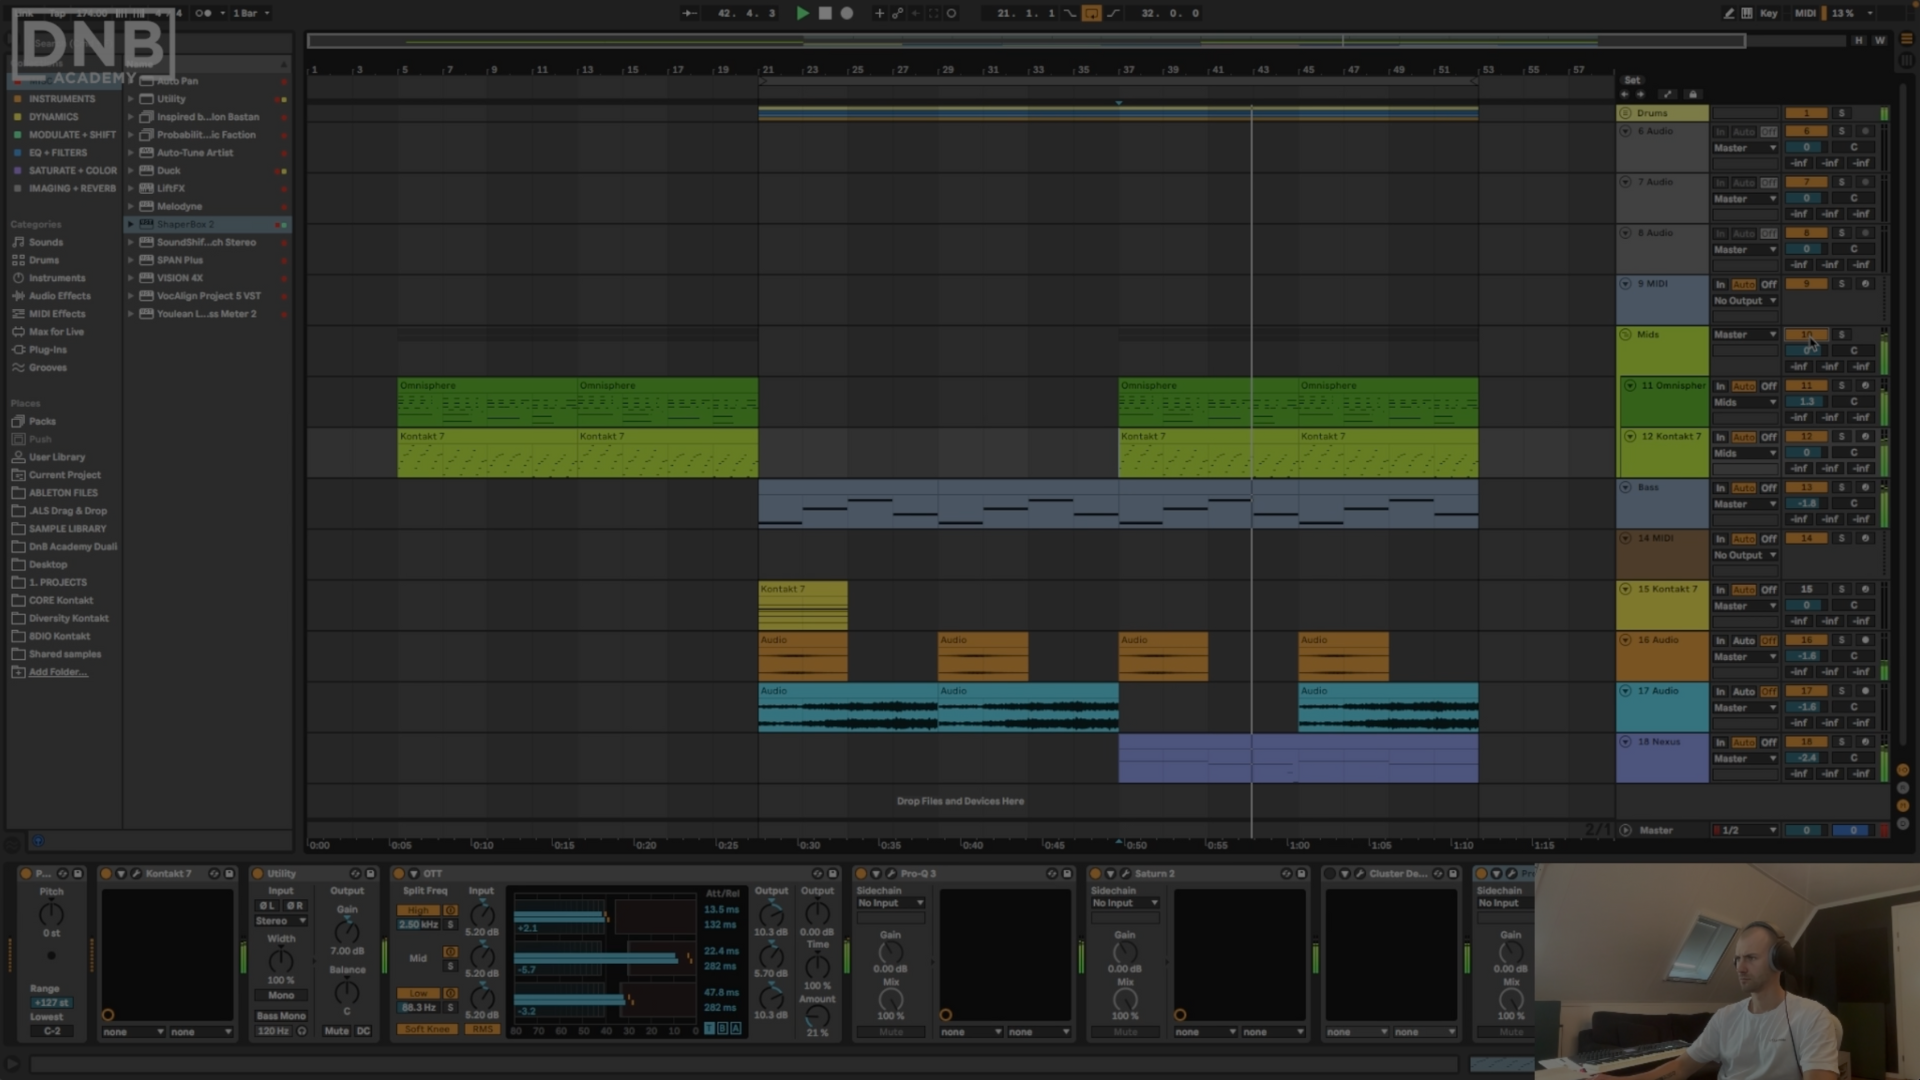1920x1080 pixels.
Task: Toggle the MIDI map mode switch
Action: (x=1805, y=13)
